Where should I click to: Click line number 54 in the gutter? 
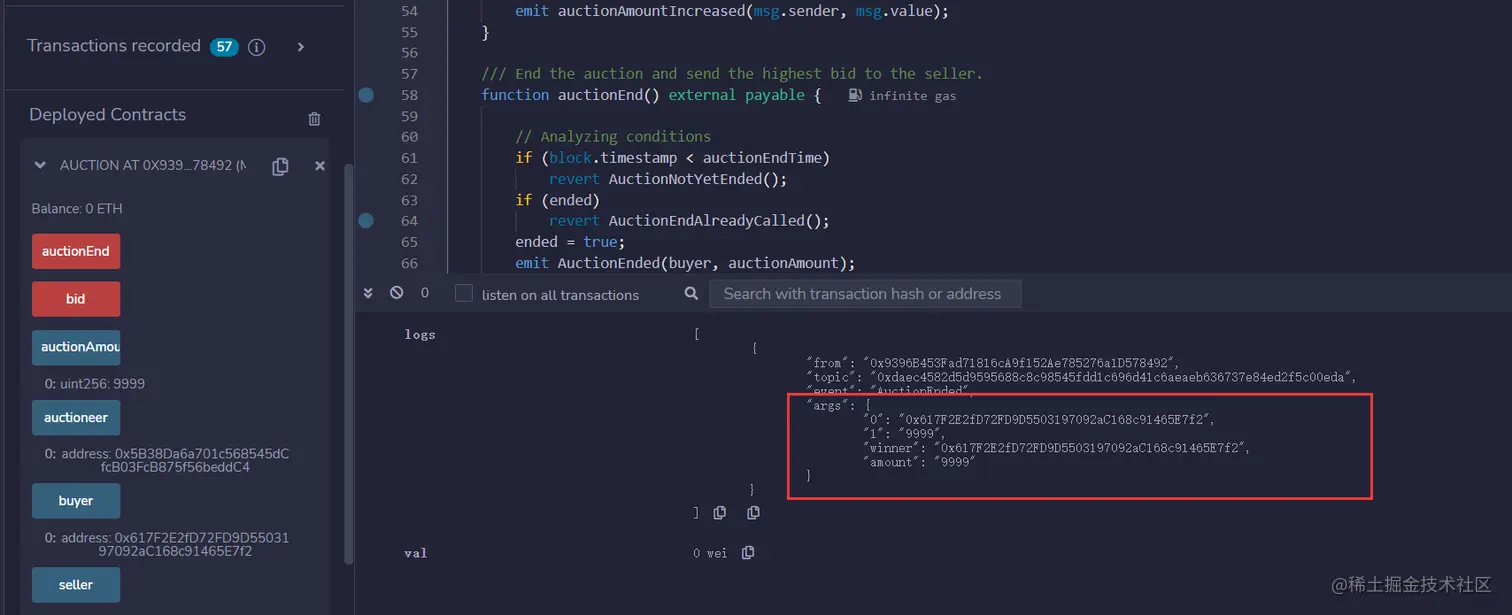coord(408,11)
